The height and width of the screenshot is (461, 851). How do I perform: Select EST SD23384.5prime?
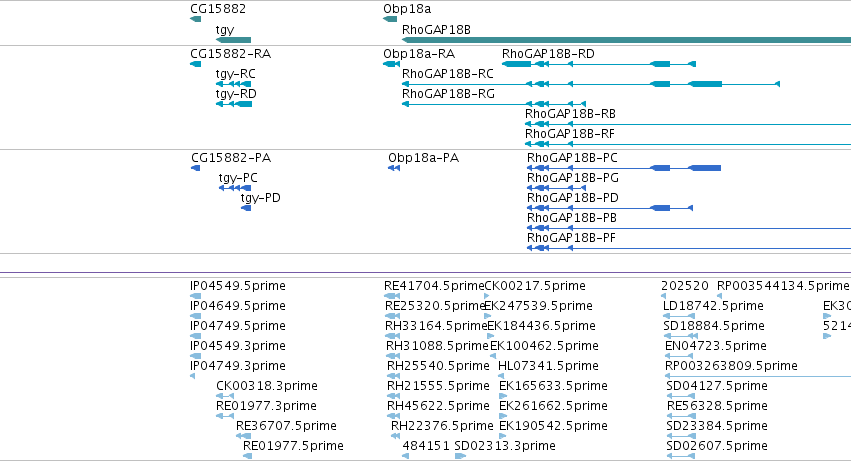(x=717, y=427)
